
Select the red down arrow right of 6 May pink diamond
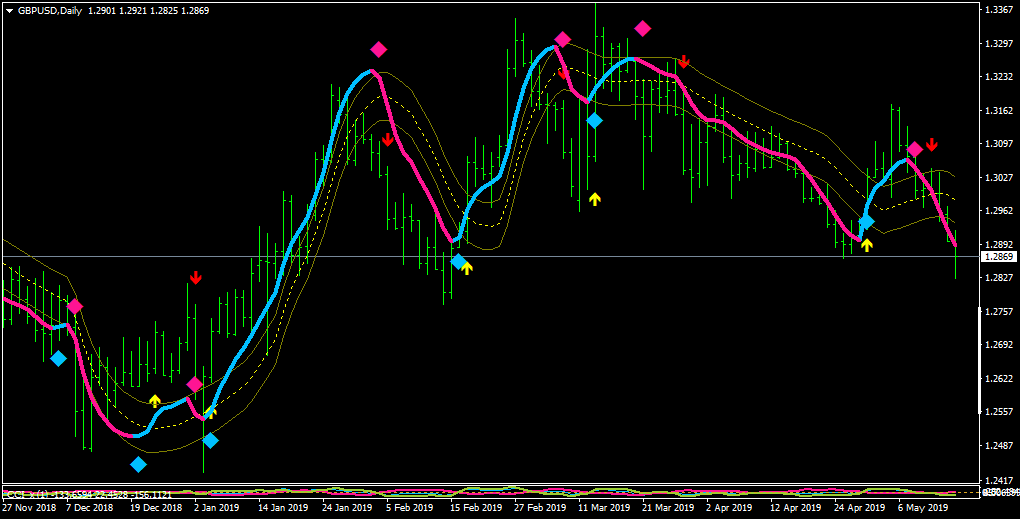coord(932,144)
